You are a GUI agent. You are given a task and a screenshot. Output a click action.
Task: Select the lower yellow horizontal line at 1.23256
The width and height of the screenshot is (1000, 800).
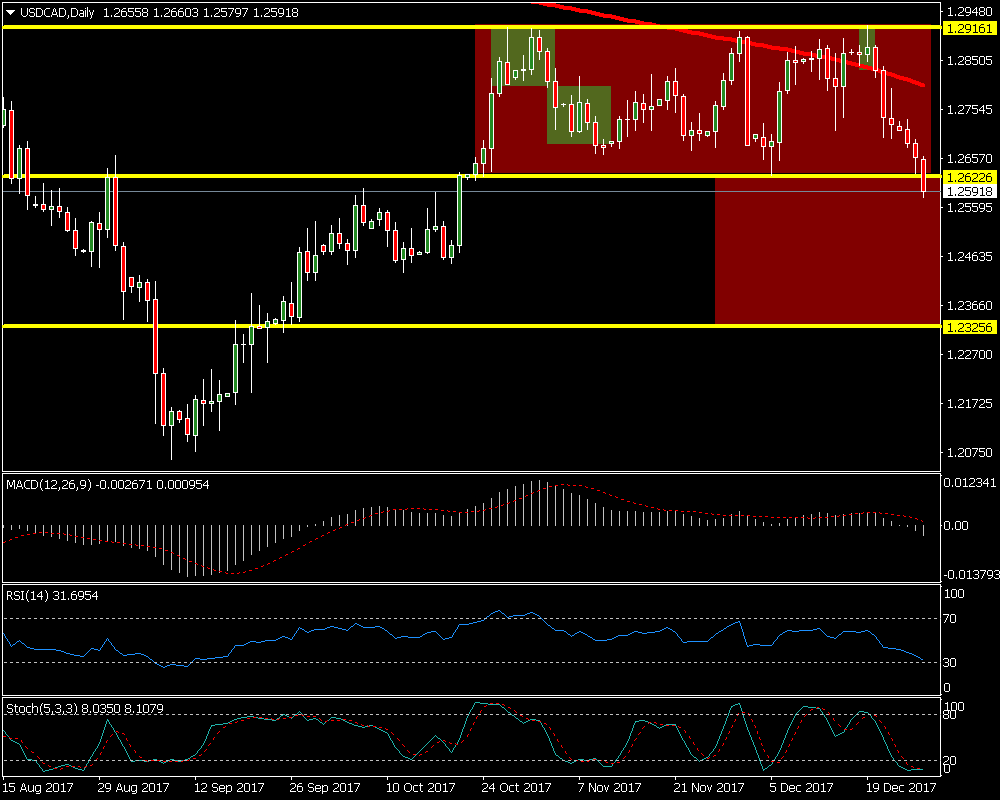(400, 326)
